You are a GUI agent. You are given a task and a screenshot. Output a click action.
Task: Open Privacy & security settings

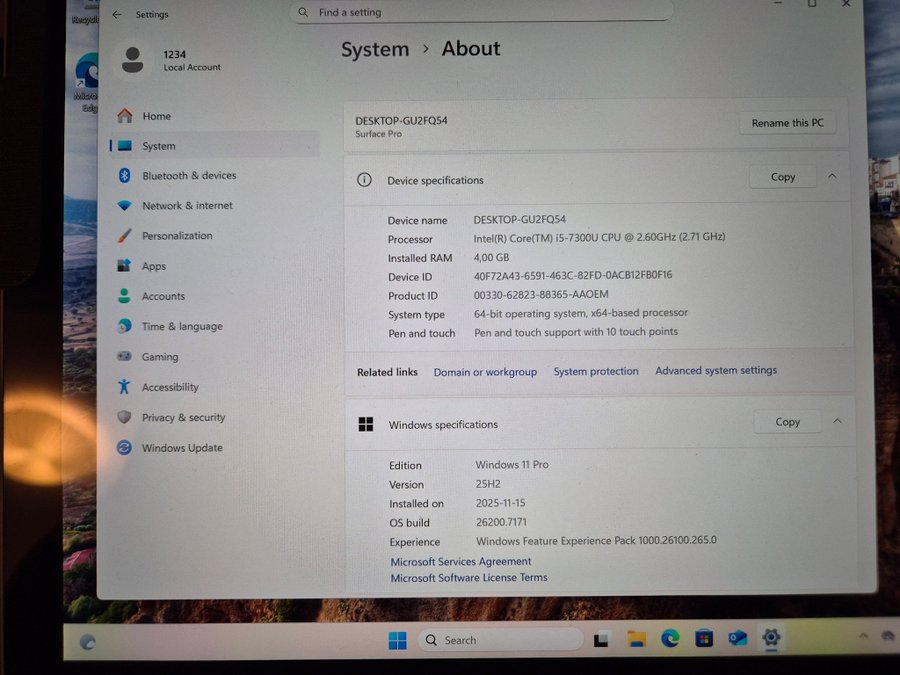[183, 418]
